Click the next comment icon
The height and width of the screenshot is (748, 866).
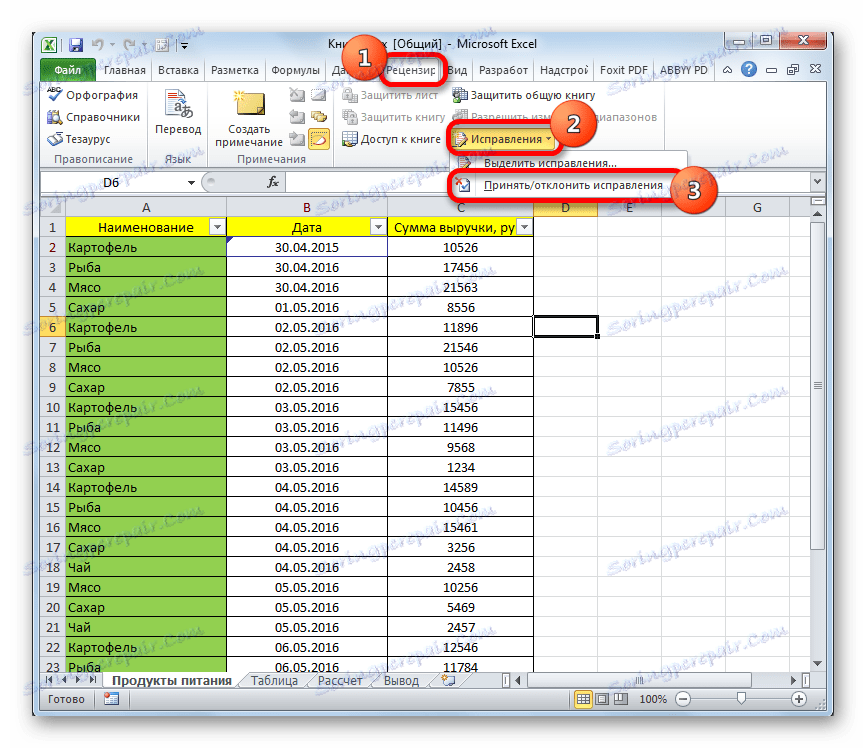click(297, 139)
